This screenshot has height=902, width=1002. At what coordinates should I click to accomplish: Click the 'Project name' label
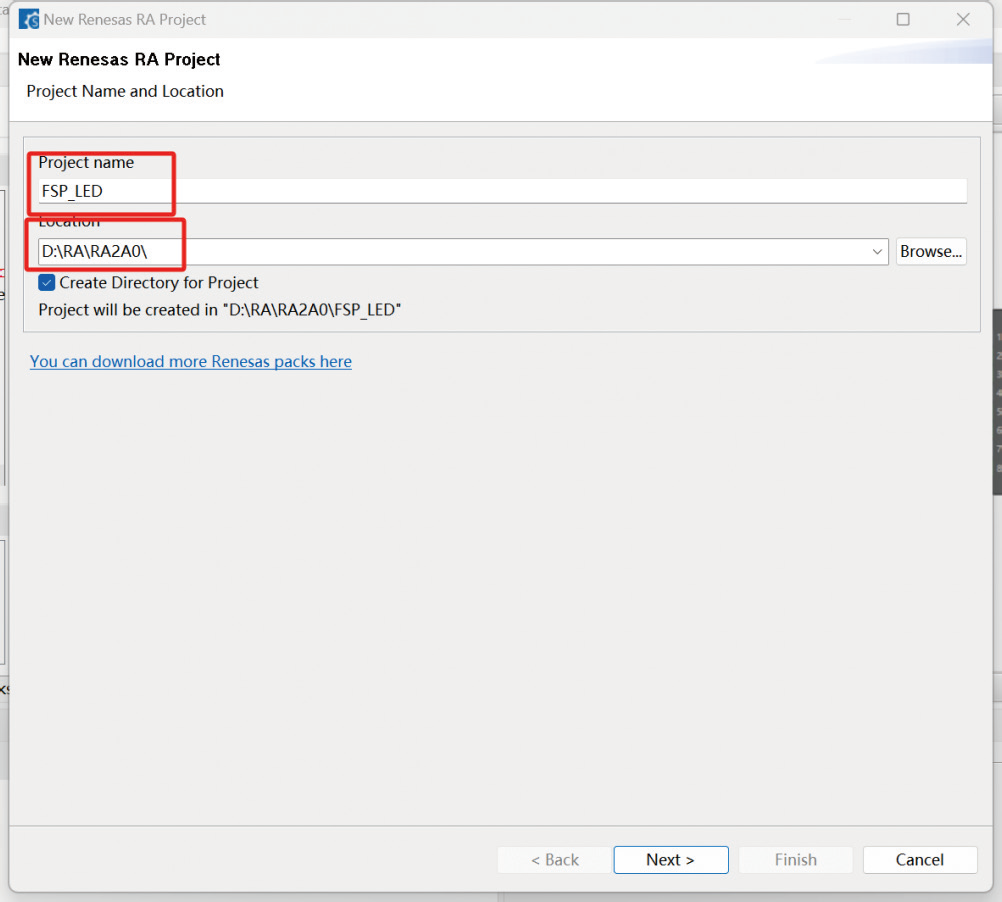[x=86, y=162]
